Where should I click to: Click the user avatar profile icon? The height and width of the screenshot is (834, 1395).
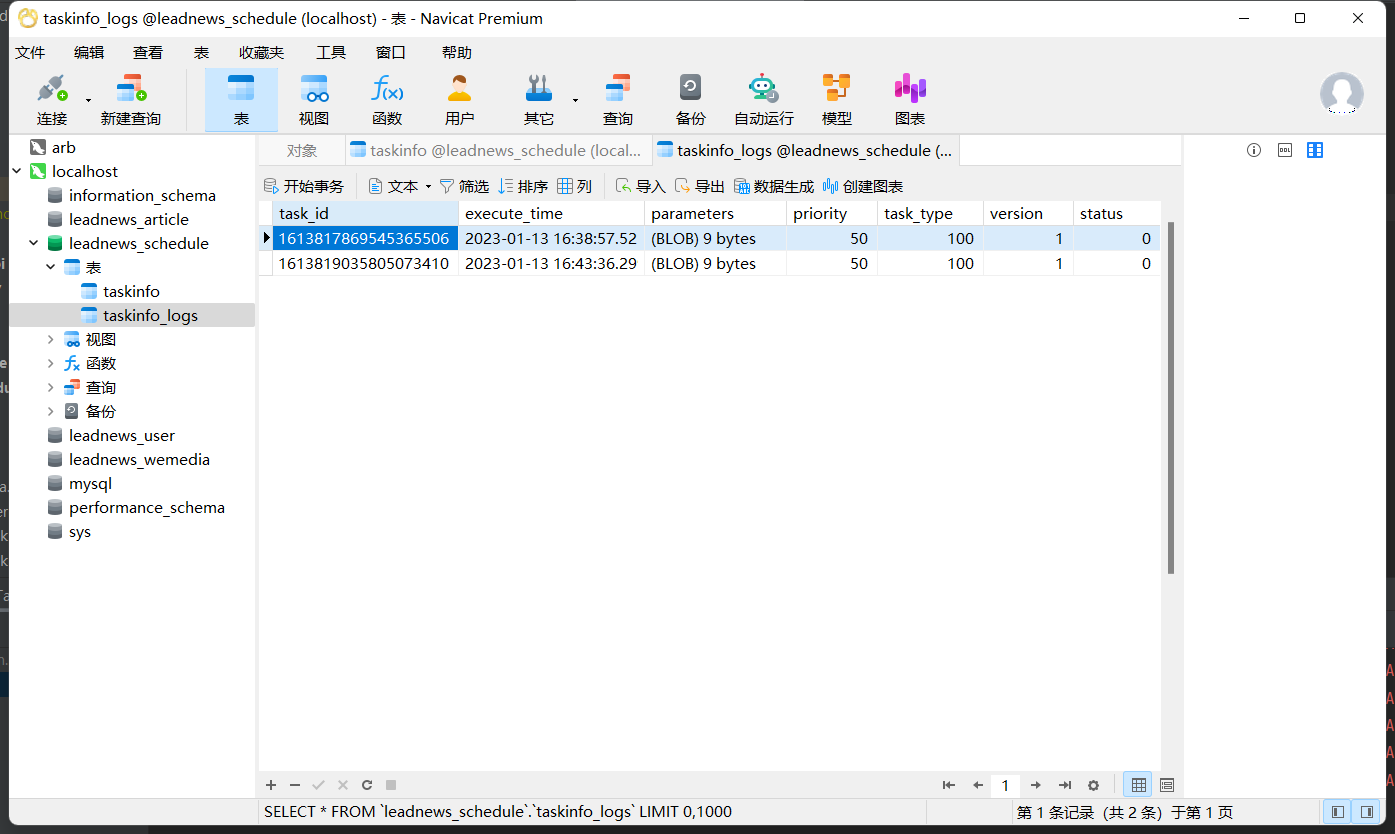(1341, 94)
